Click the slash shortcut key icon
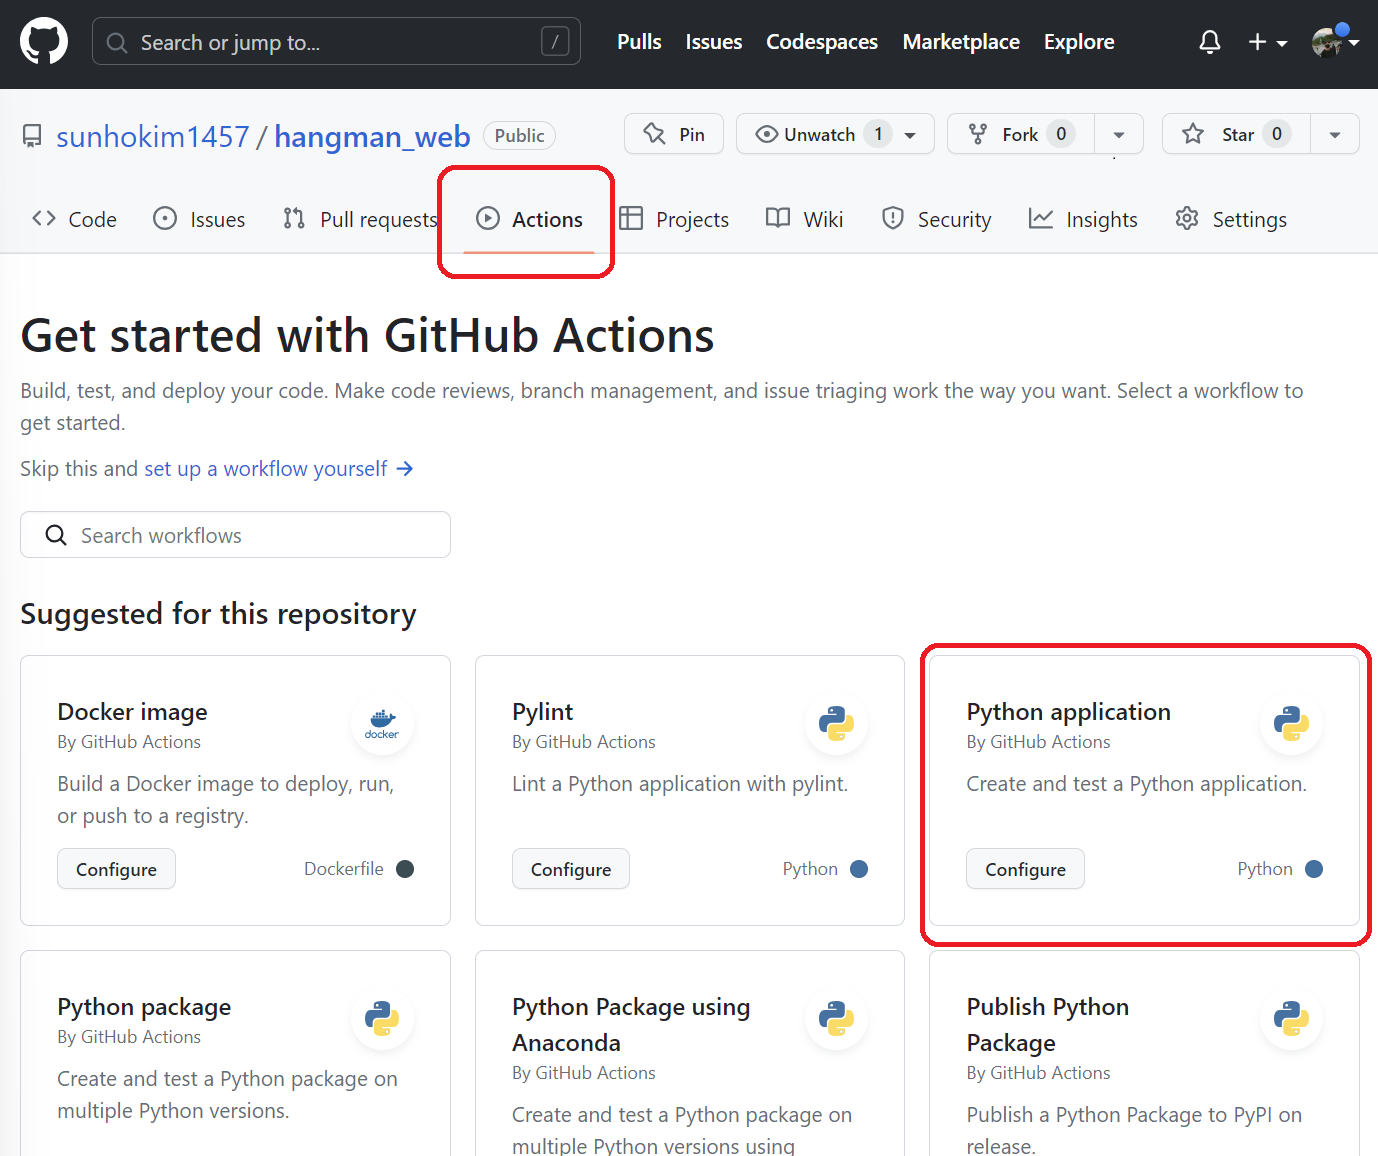1378x1156 pixels. click(555, 42)
